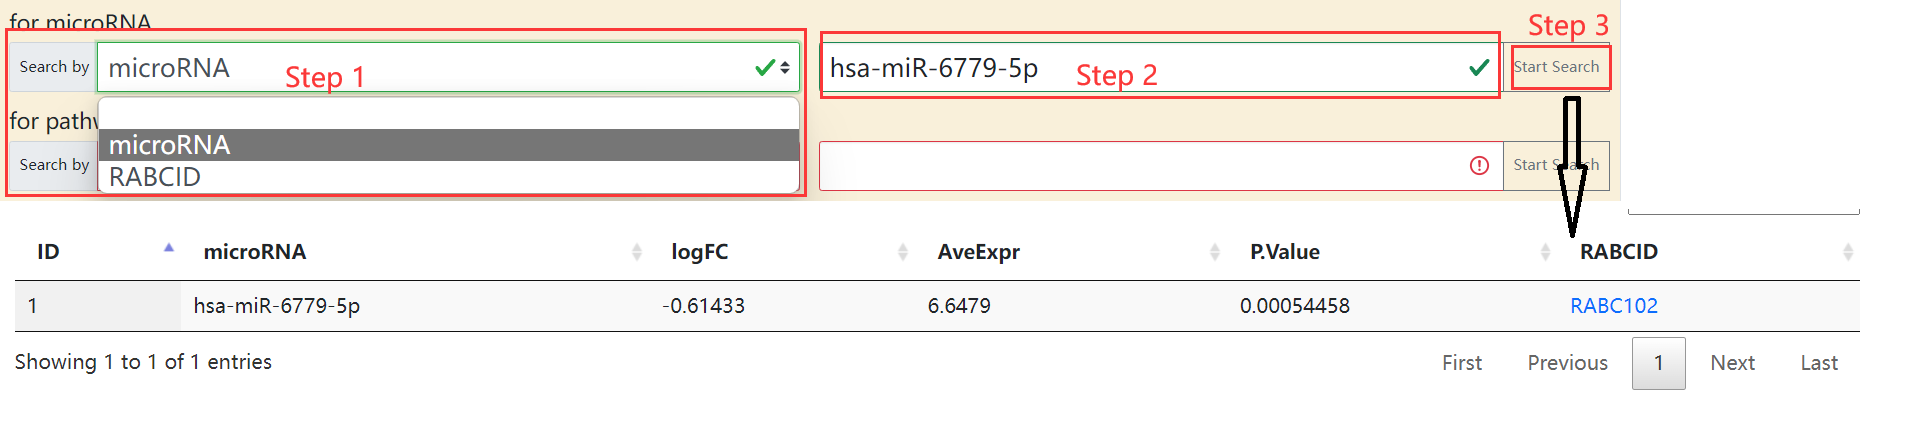Viewport: 1911px width, 428px height.
Task: Sort table by ID column arrow
Action: click(169, 247)
